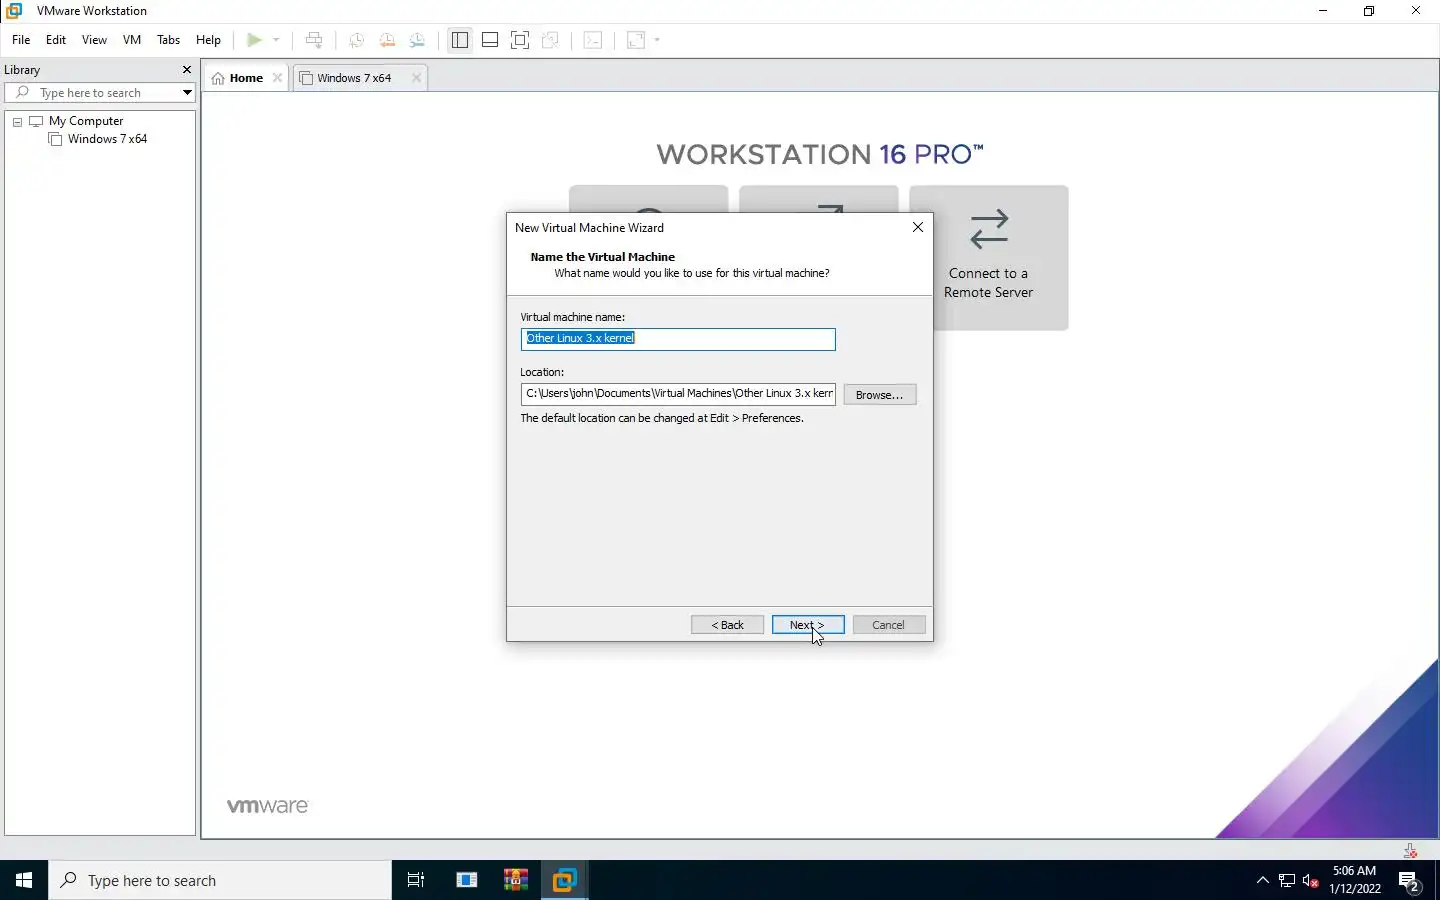The image size is (1440, 900).
Task: Open the Edit menu
Action: 56,40
